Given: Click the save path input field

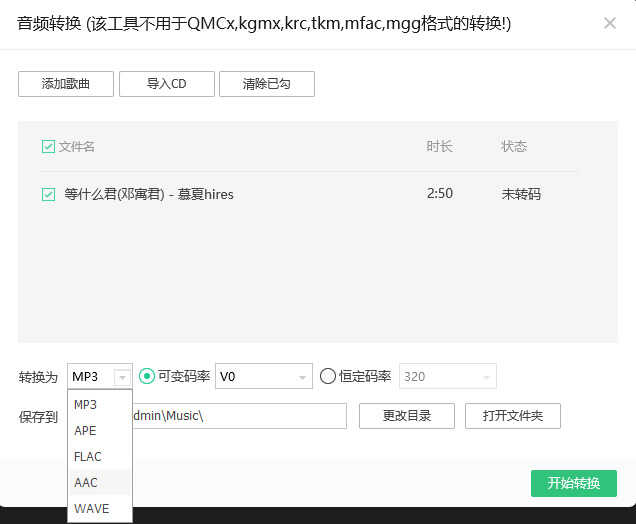Looking at the screenshot, I should point(239,416).
